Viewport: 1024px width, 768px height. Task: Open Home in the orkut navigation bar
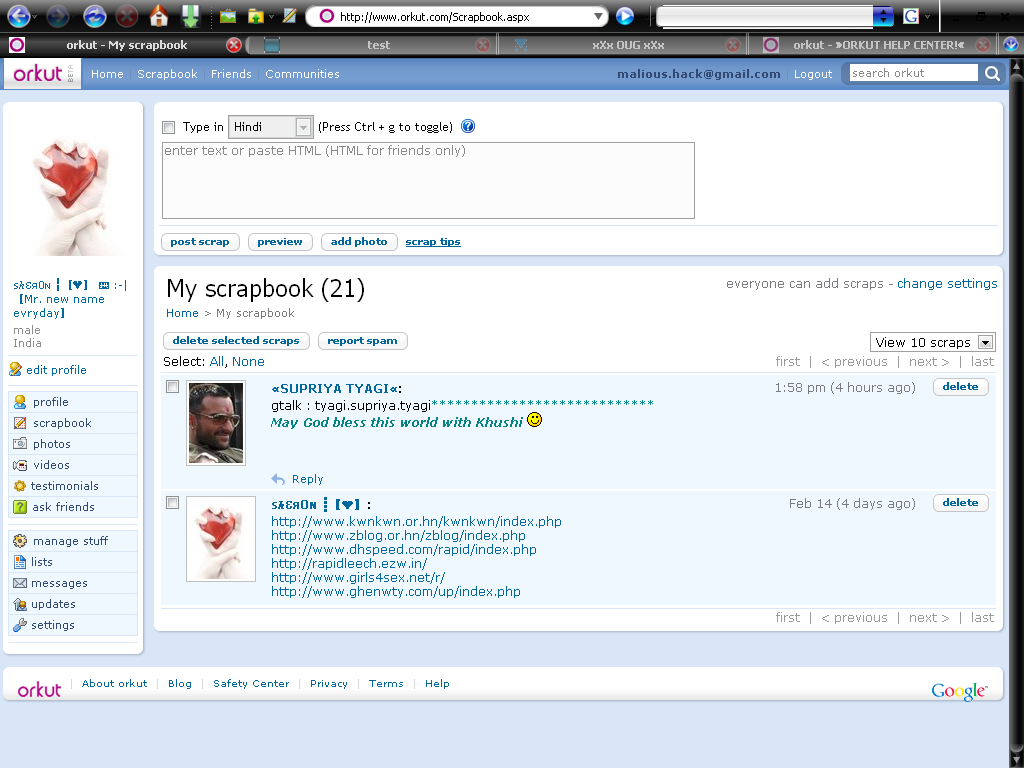pyautogui.click(x=107, y=74)
